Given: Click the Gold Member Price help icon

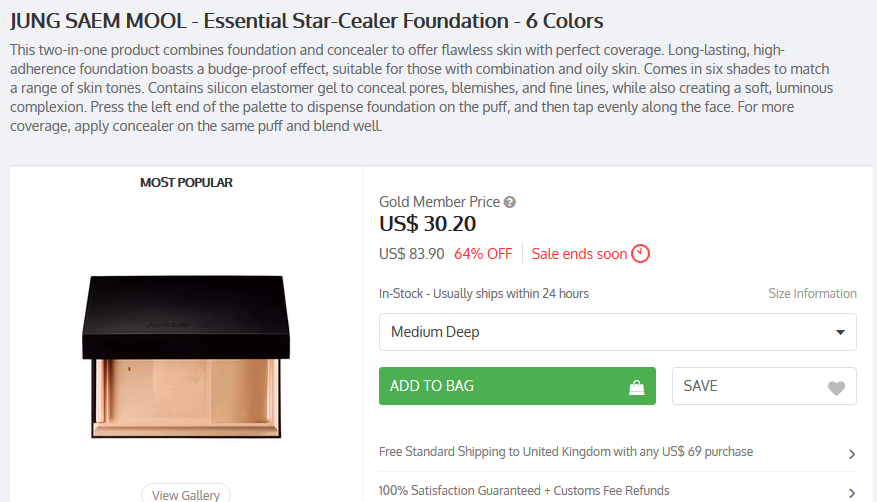Looking at the screenshot, I should (x=510, y=202).
